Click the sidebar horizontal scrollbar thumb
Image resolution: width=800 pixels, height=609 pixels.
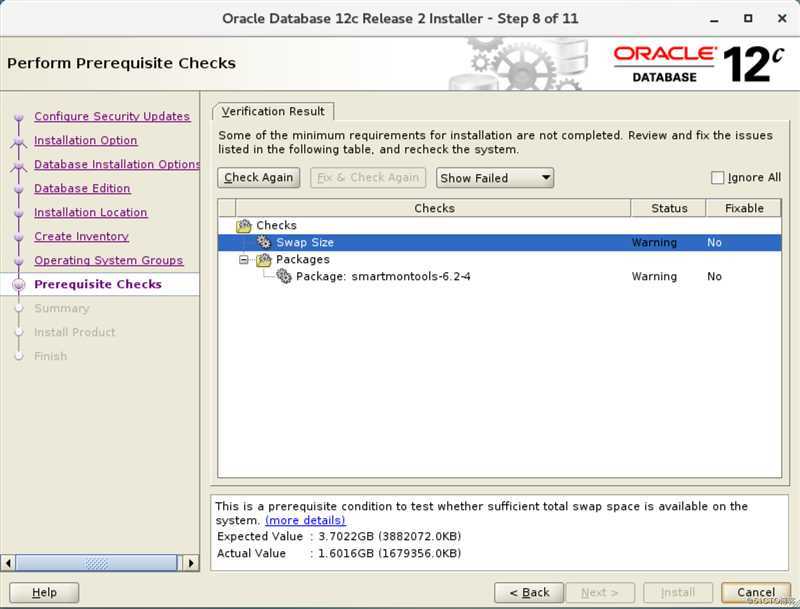(96, 563)
